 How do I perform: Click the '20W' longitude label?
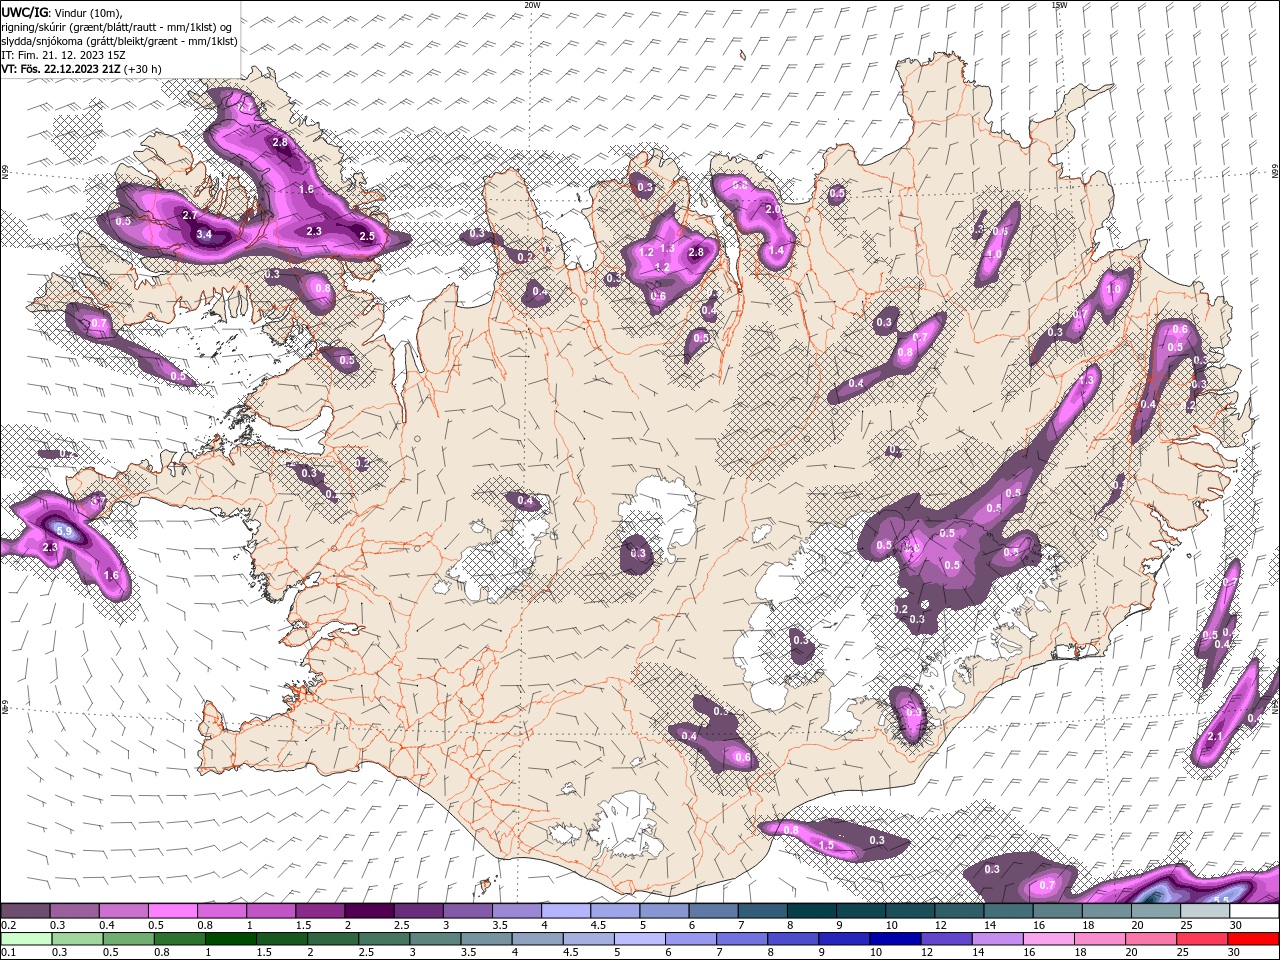[532, 5]
